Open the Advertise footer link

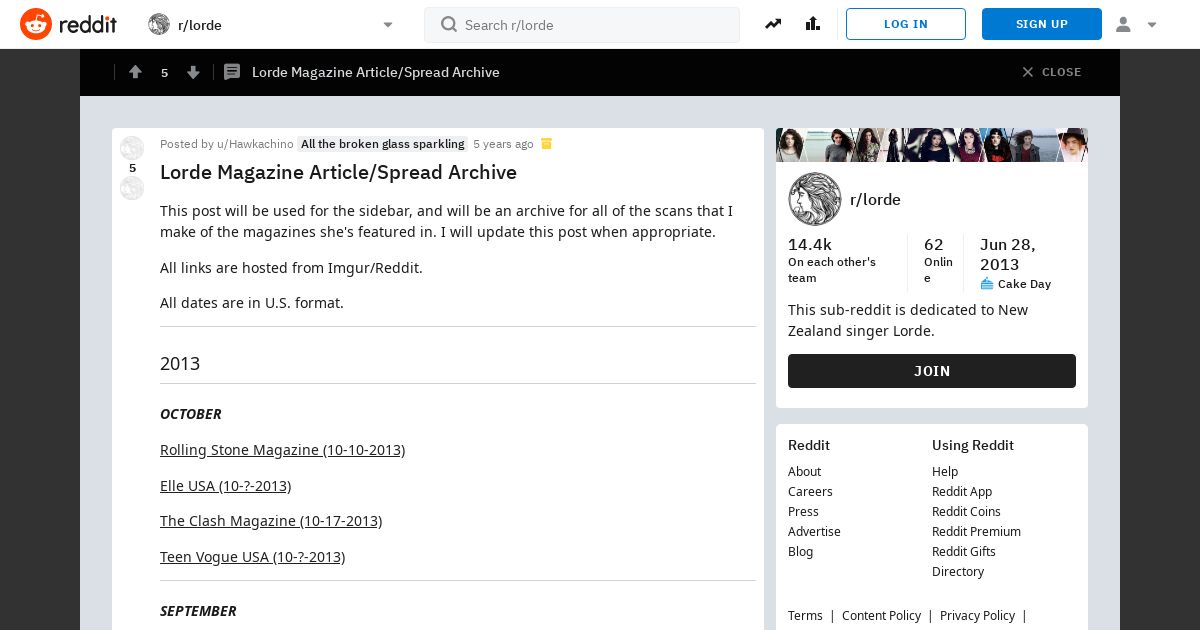[x=814, y=532]
